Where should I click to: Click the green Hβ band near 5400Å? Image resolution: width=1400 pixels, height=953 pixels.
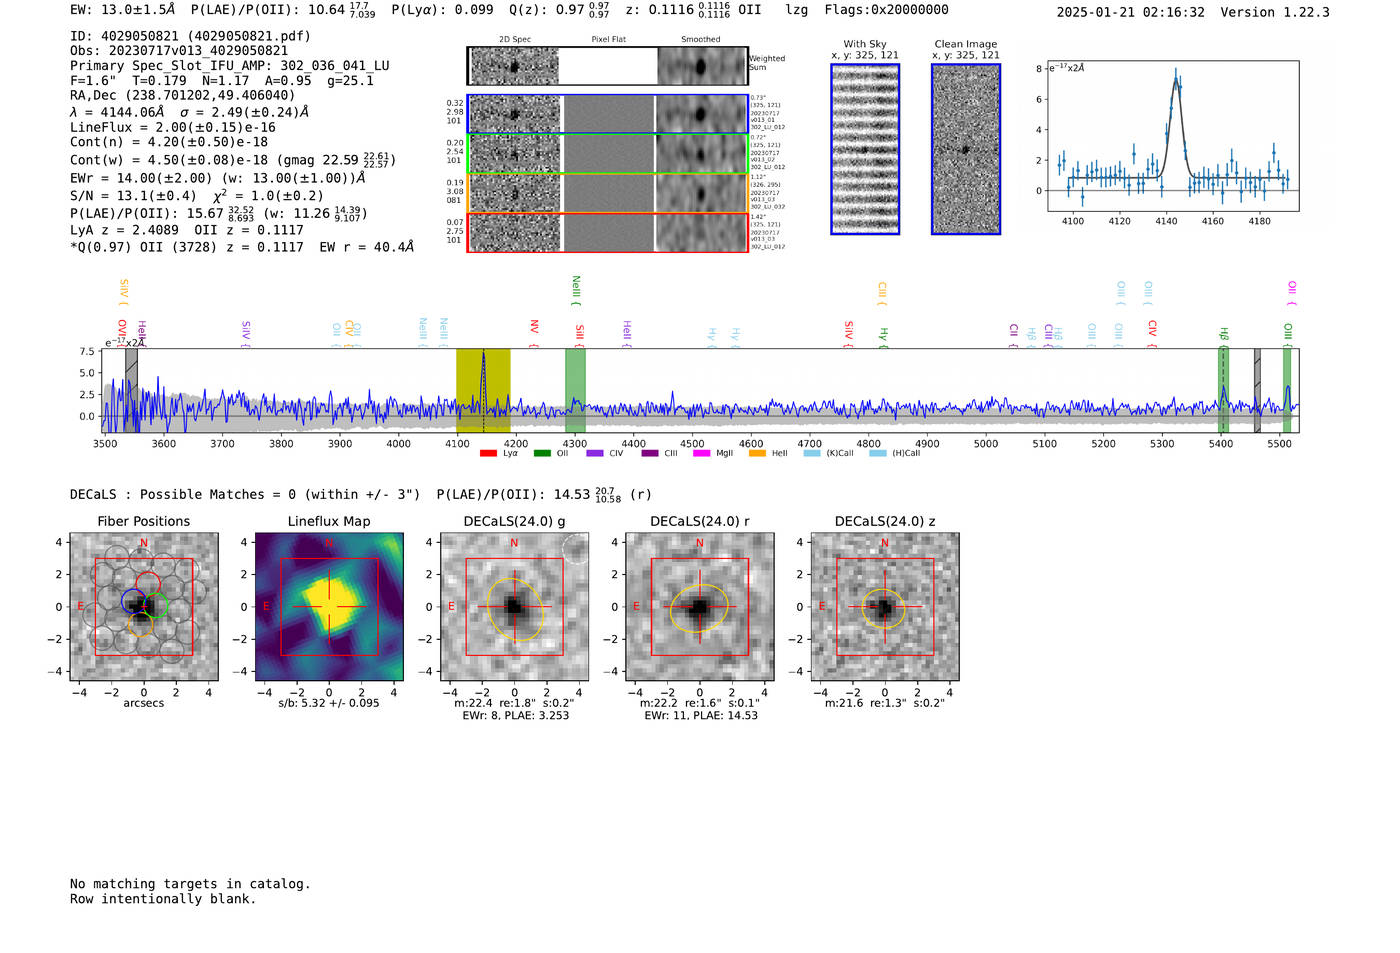point(1222,390)
